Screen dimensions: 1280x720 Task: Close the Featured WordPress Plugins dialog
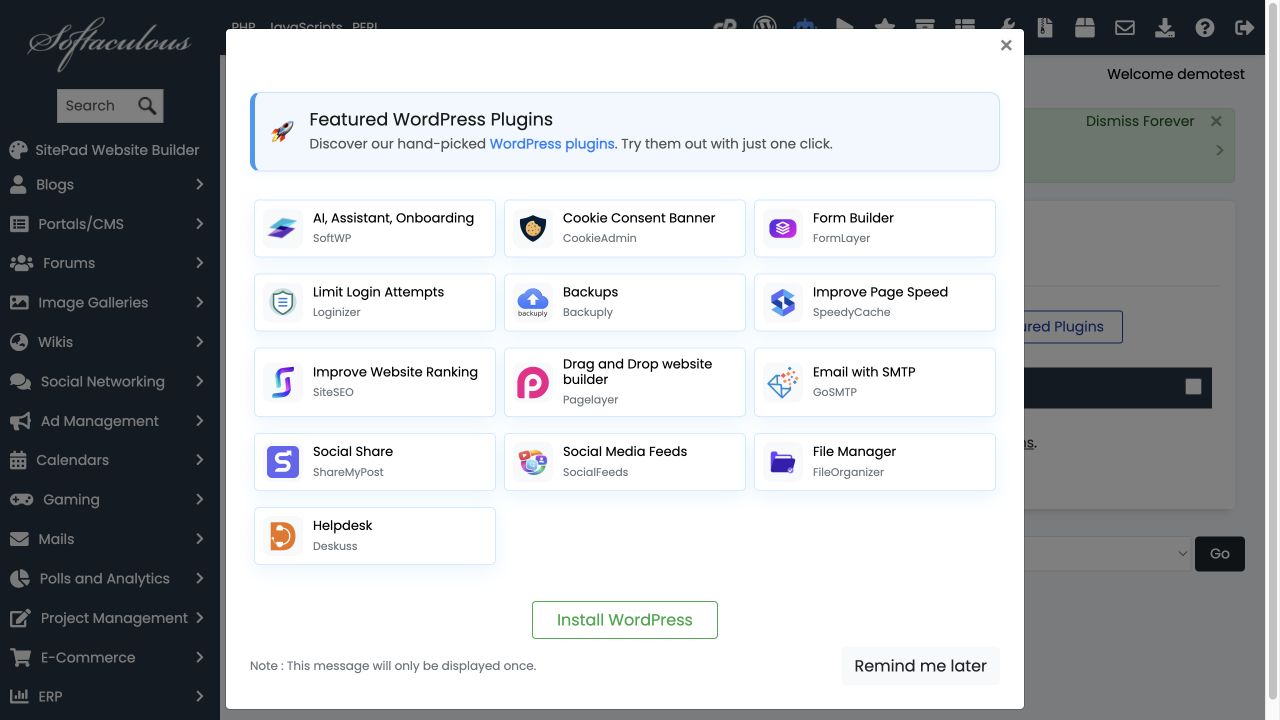coord(1006,45)
